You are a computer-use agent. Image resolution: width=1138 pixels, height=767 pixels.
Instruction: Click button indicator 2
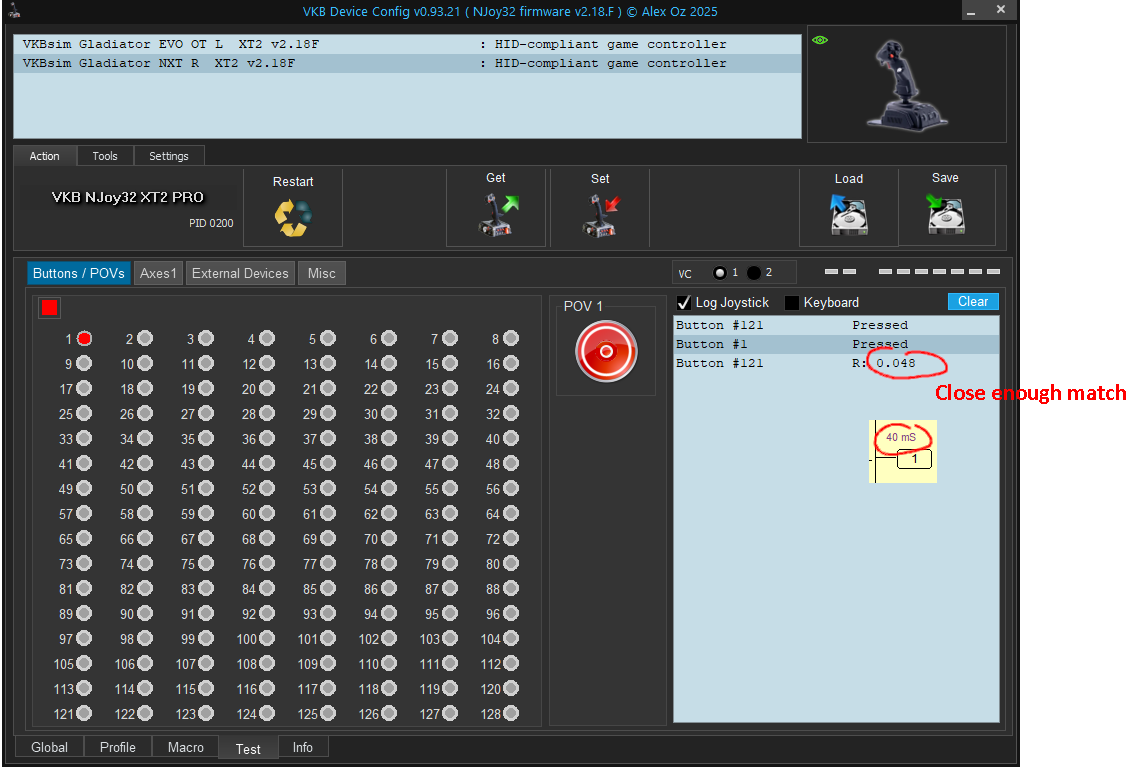pyautogui.click(x=145, y=338)
